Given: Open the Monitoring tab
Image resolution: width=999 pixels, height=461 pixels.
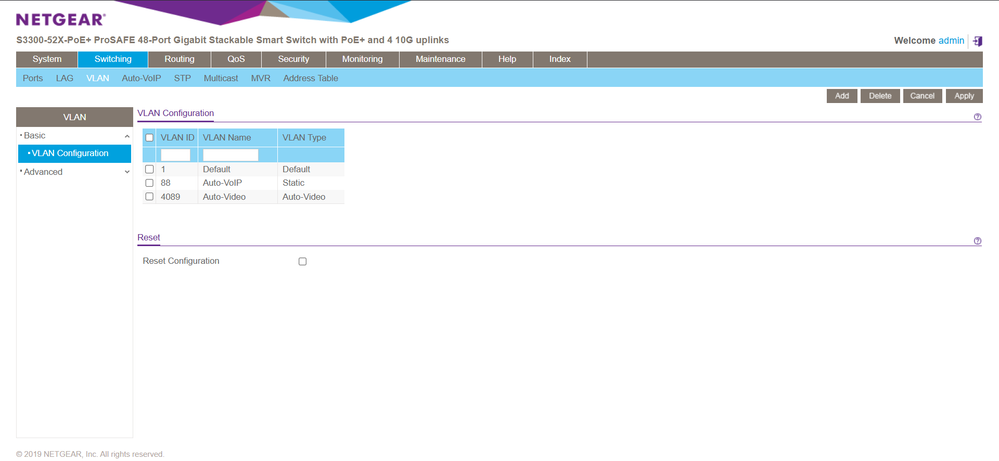Looking at the screenshot, I should pos(363,59).
